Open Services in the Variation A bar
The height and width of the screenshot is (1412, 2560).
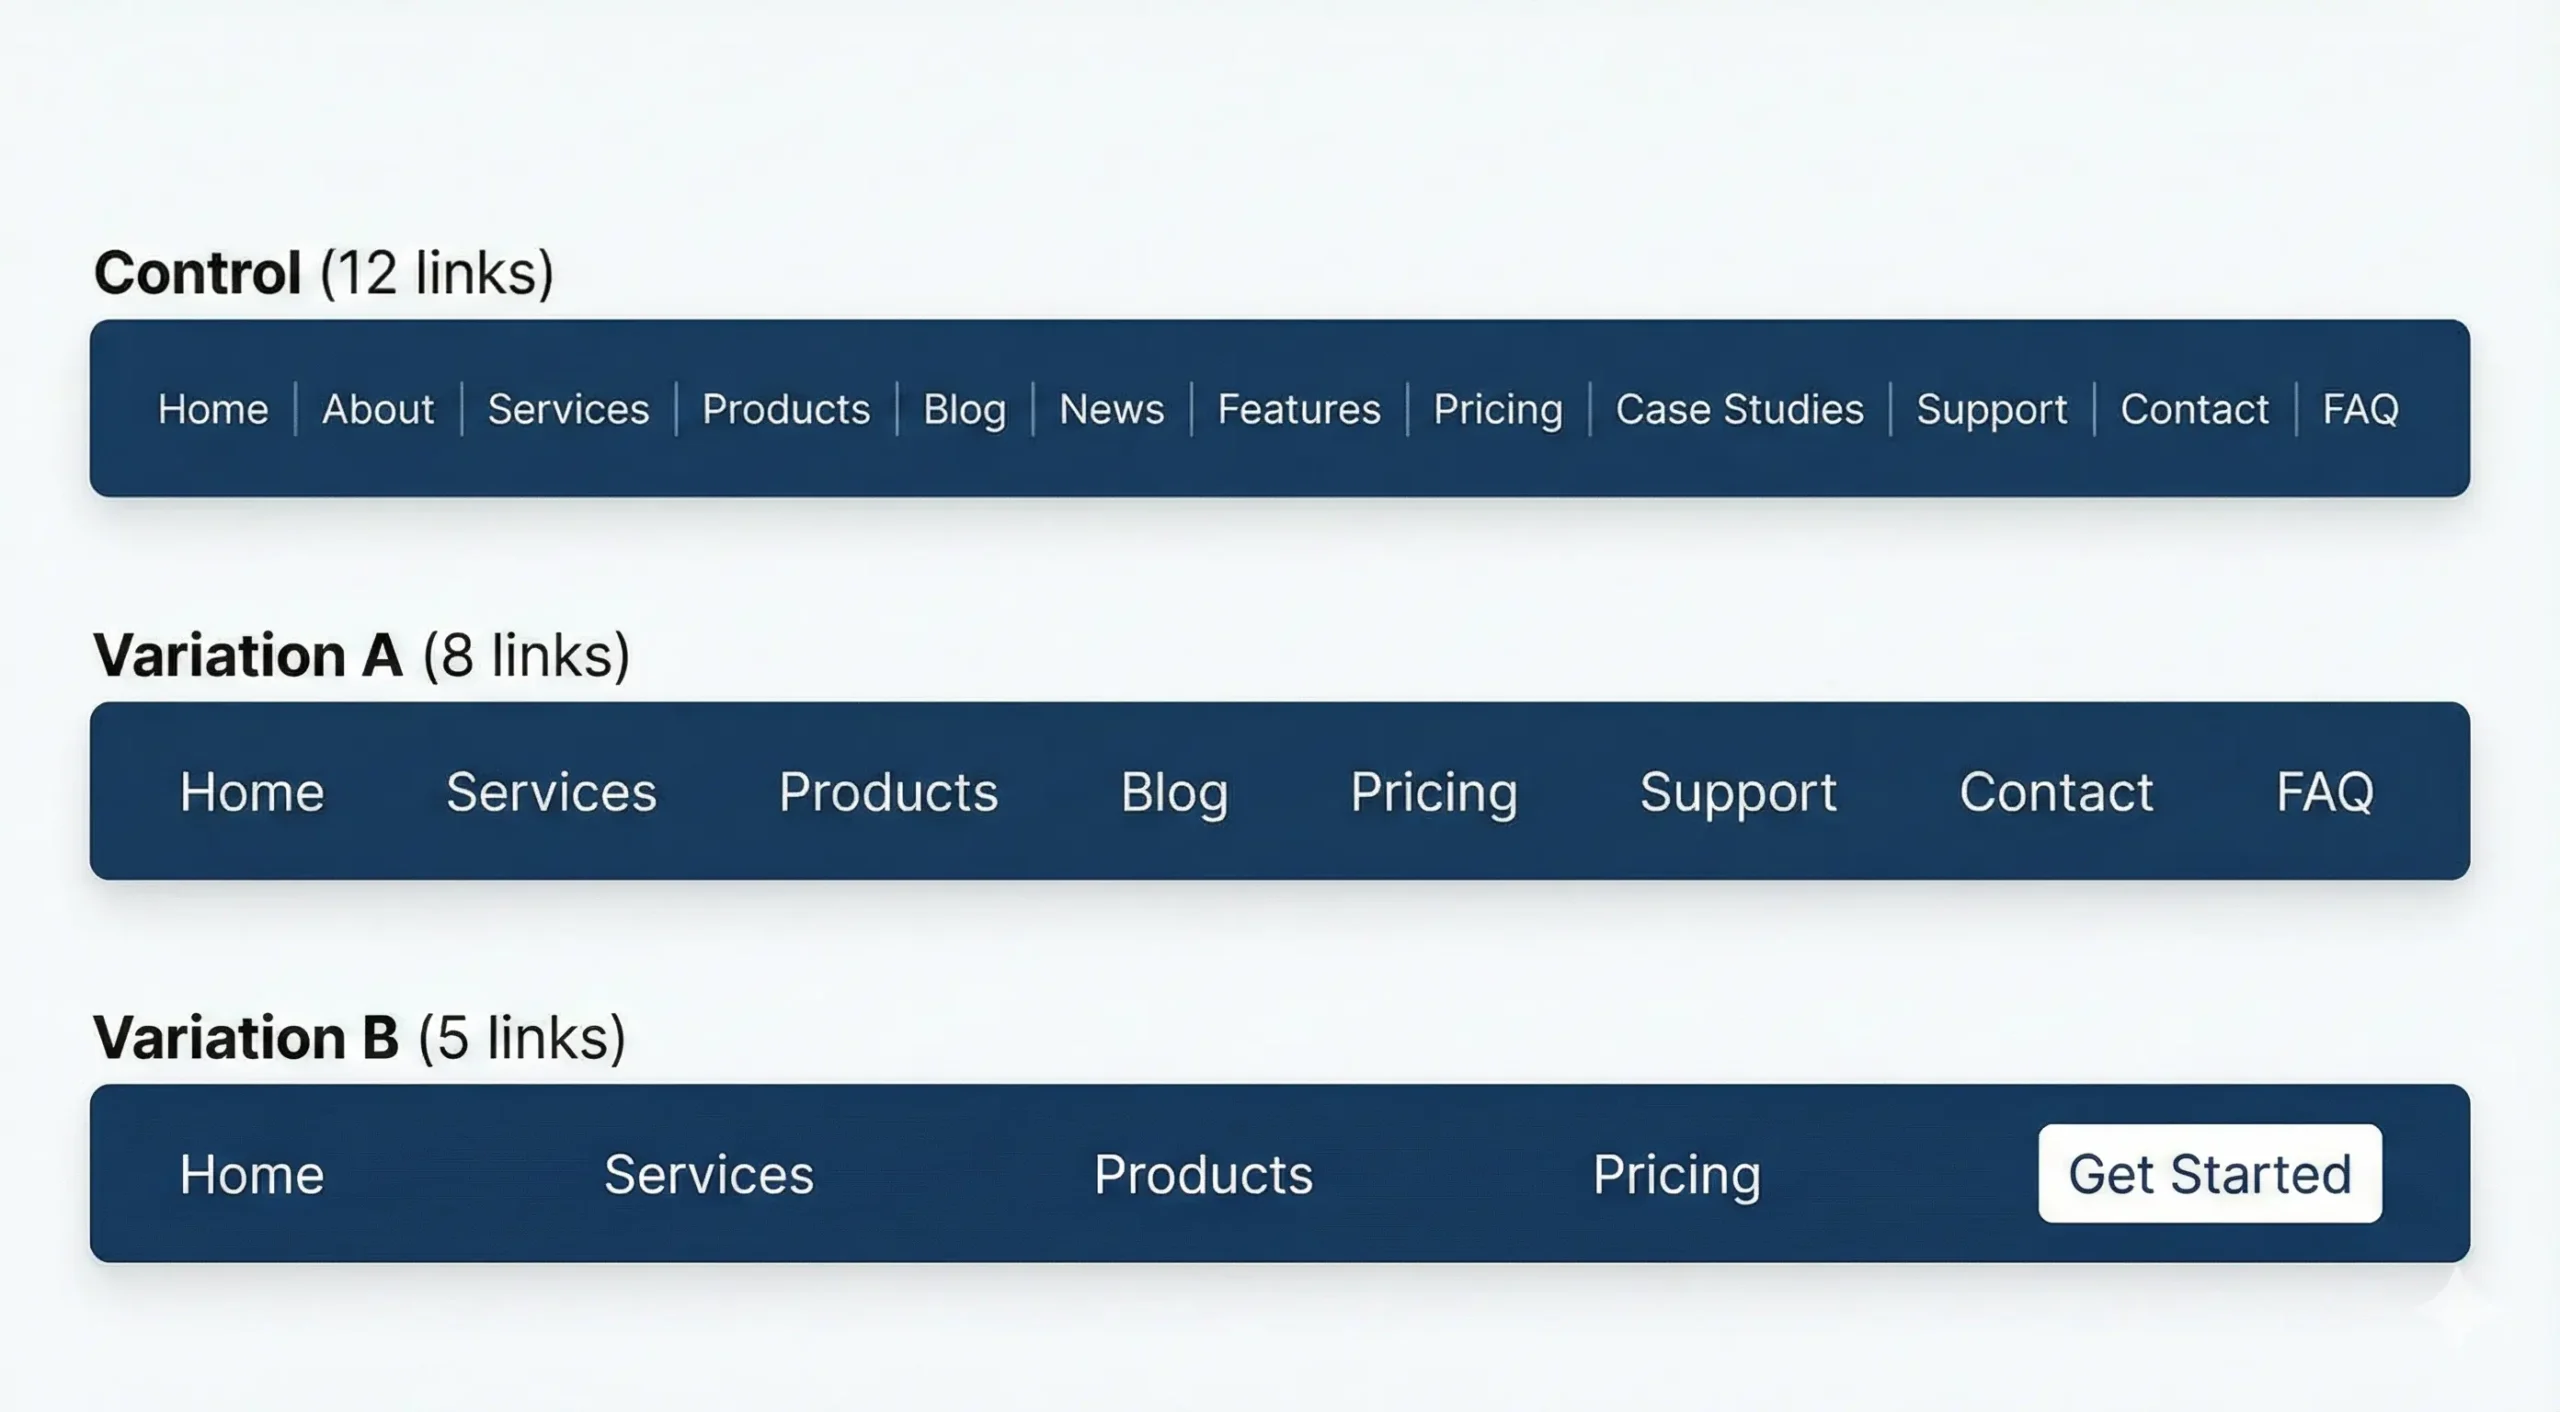coord(552,791)
